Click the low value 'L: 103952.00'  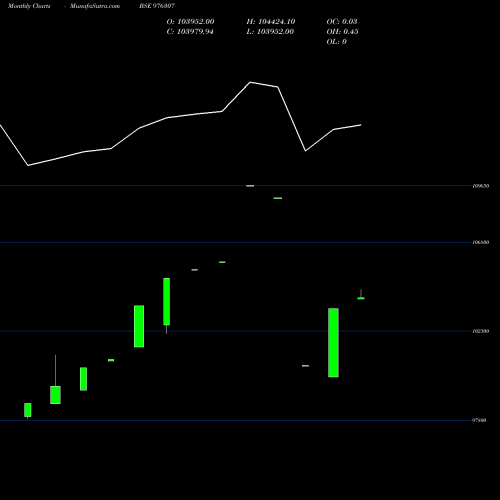pos(270,32)
